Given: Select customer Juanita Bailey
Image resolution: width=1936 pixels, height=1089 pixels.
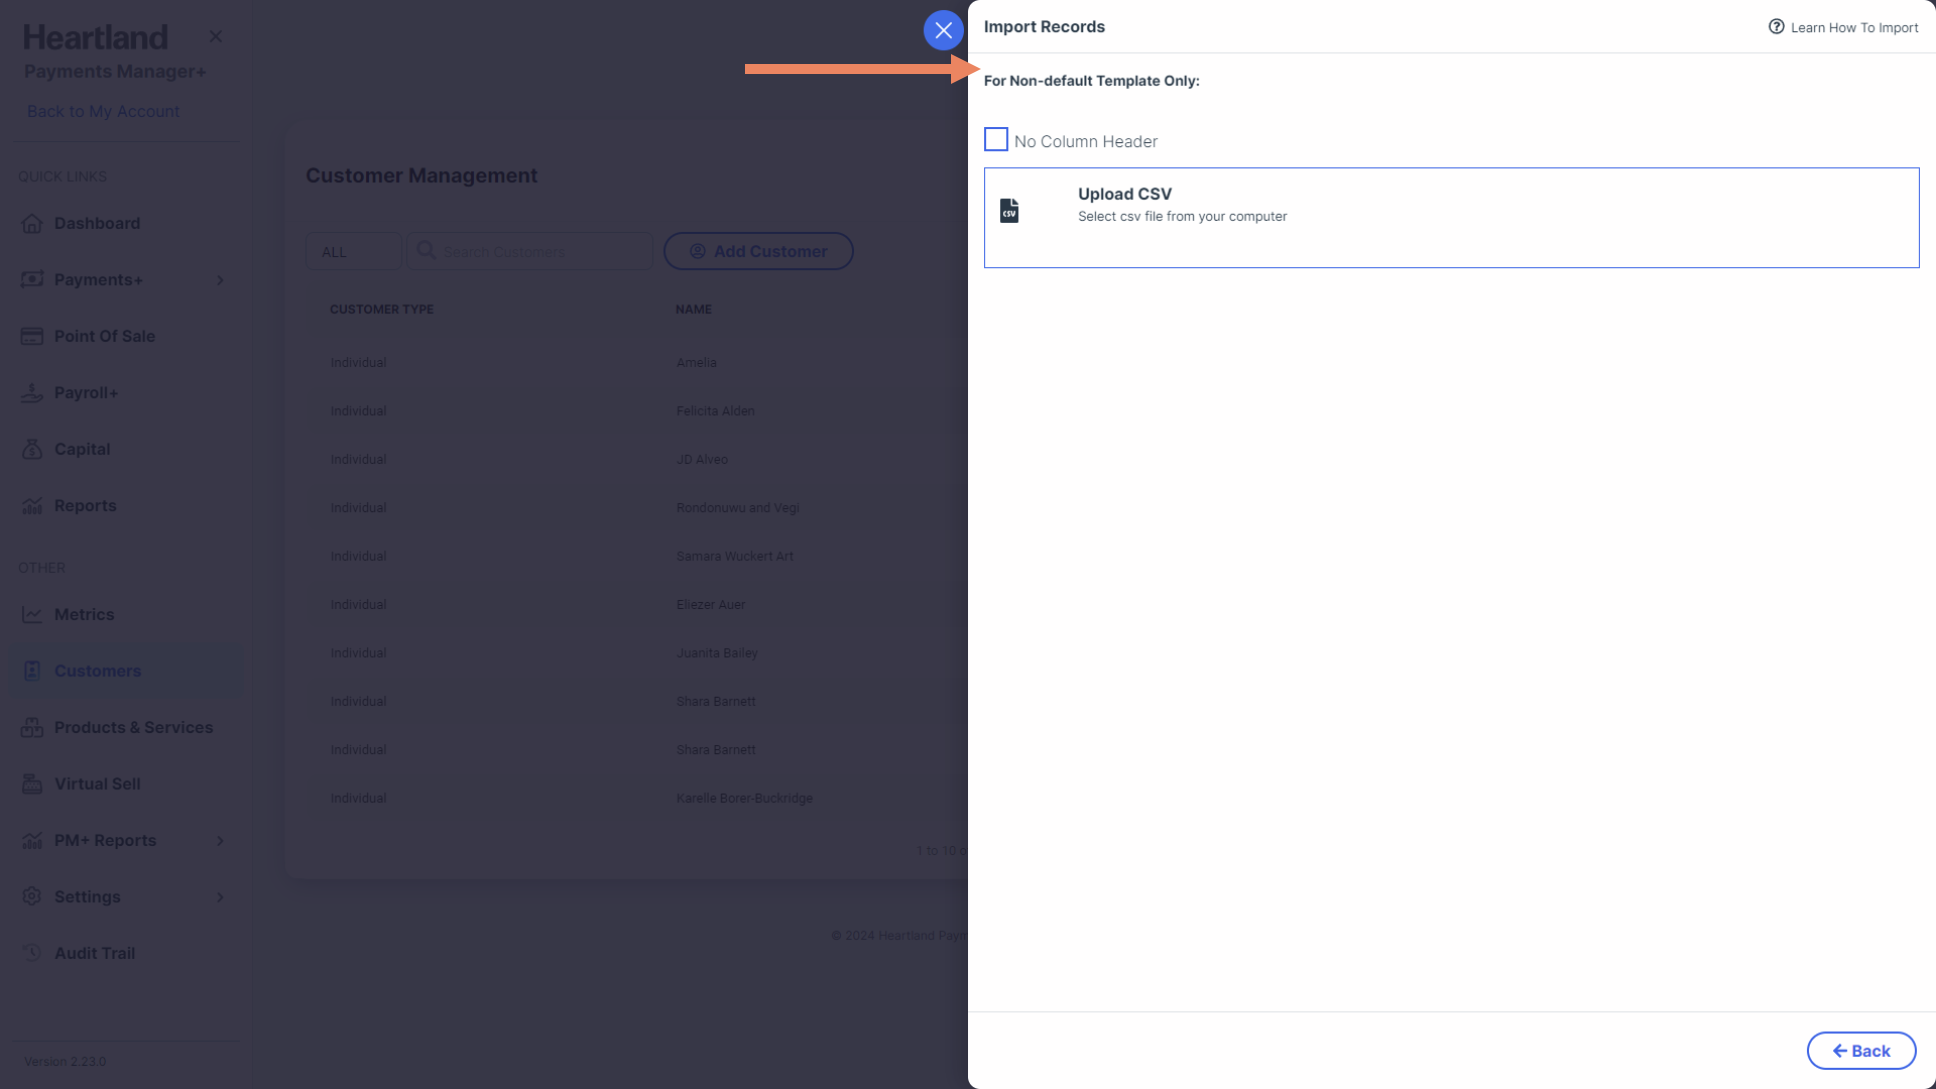Looking at the screenshot, I should pos(717,653).
